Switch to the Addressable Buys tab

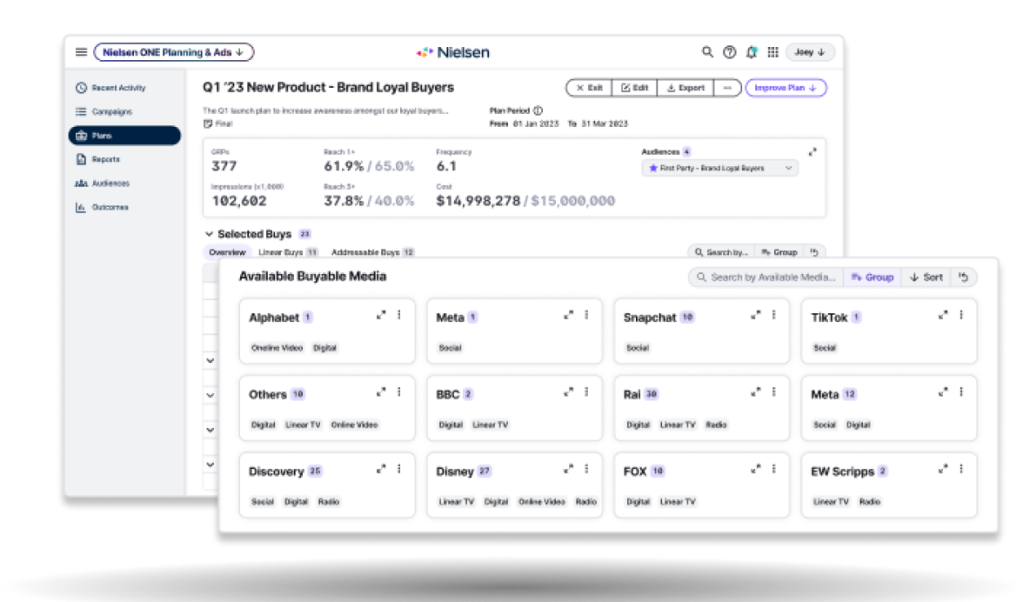point(373,252)
